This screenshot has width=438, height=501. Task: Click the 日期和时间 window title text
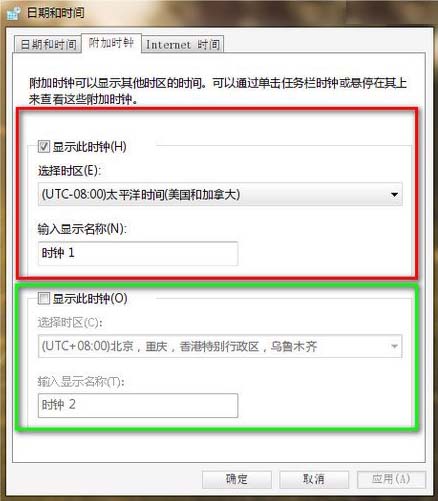[55, 13]
